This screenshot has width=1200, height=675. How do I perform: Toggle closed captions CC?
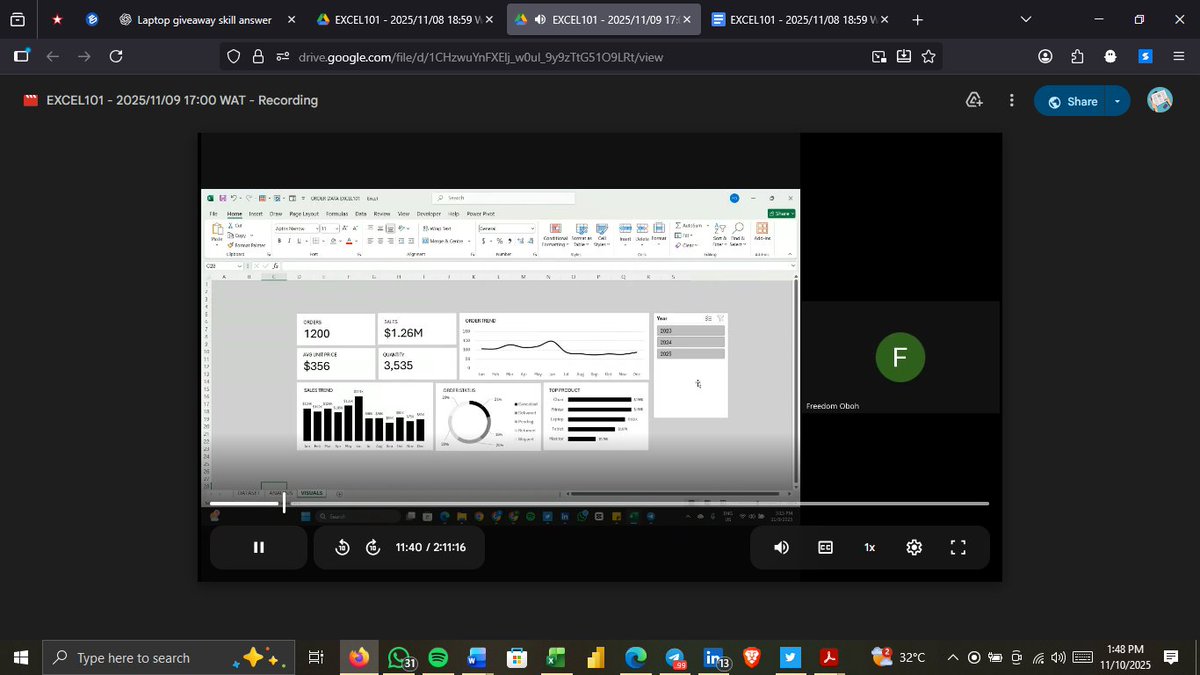(826, 547)
